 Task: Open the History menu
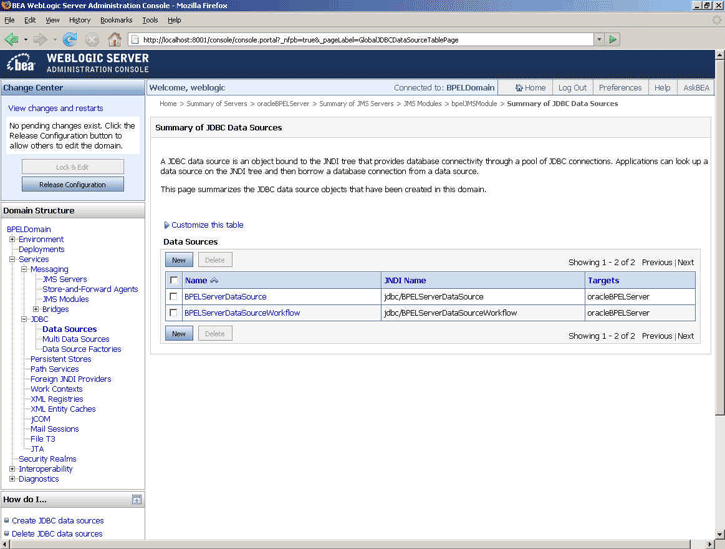coord(80,20)
